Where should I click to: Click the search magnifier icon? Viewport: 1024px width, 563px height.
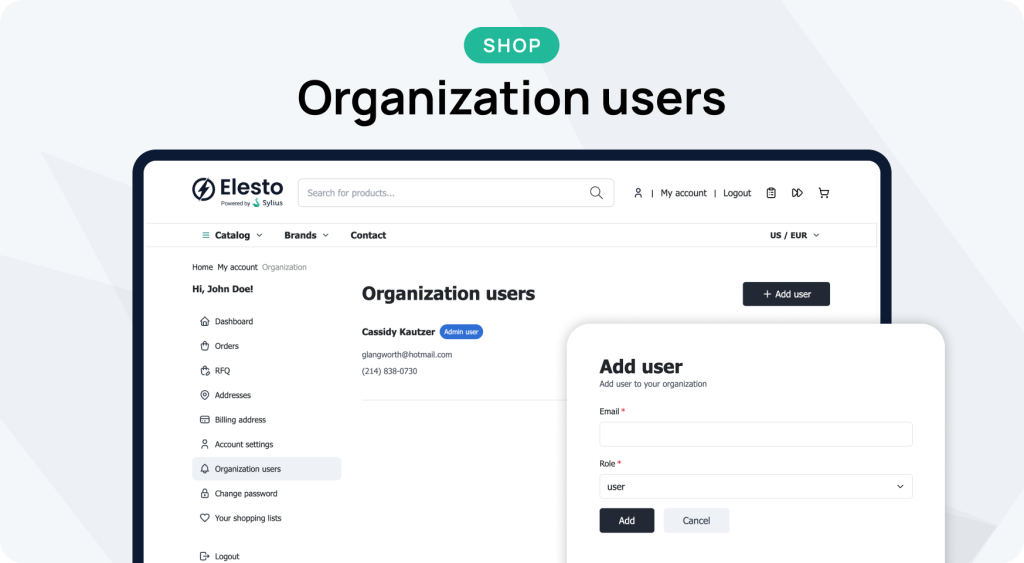pos(596,193)
